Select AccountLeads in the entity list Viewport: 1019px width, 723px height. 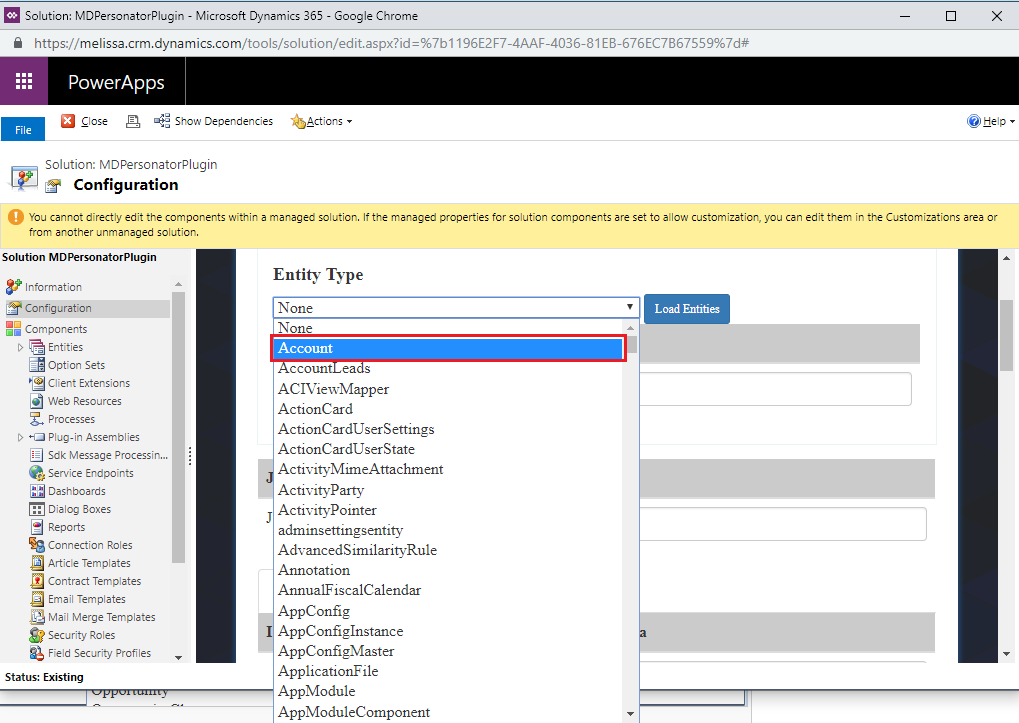coord(448,368)
